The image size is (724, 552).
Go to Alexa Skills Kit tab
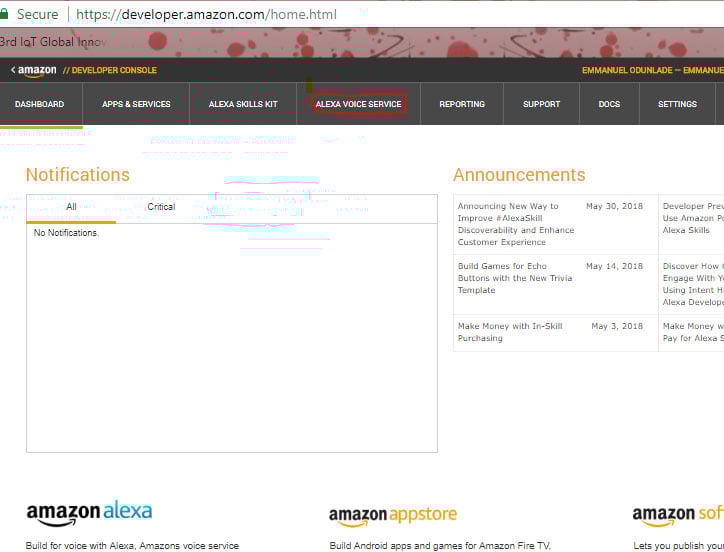243,104
